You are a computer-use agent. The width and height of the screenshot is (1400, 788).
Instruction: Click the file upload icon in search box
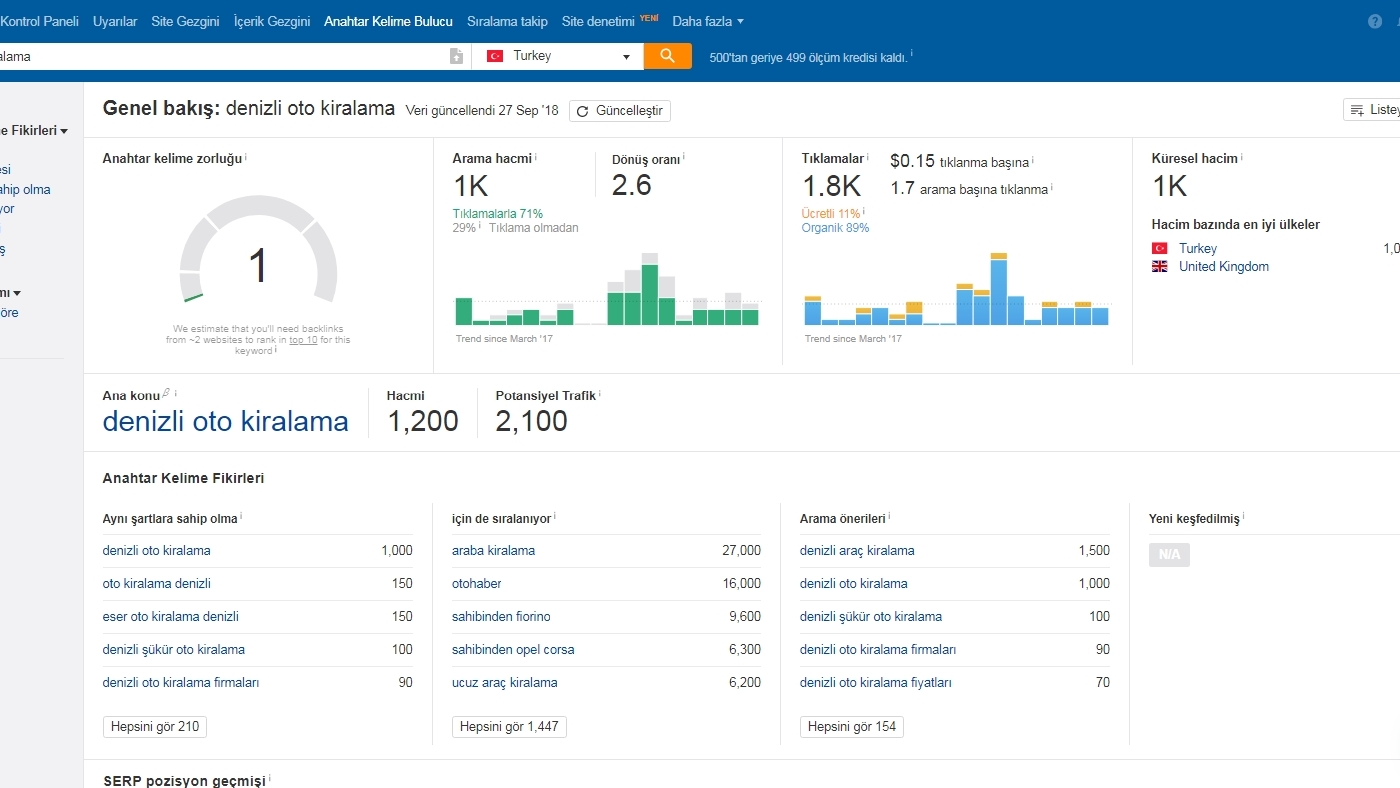(x=456, y=57)
